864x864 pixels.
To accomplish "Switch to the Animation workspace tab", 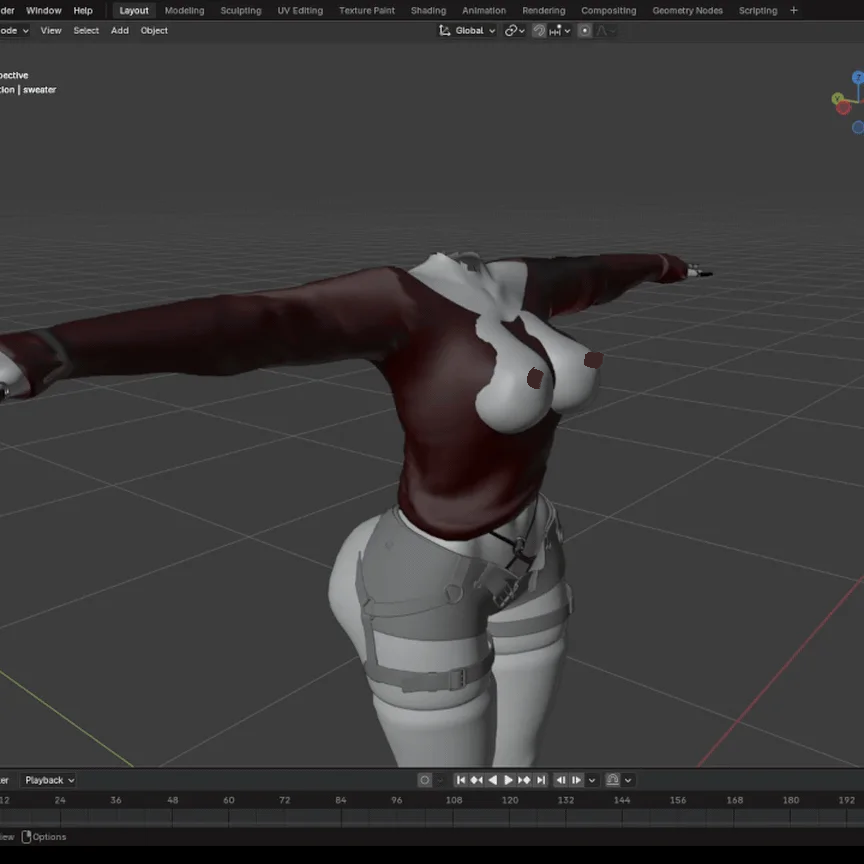I will pos(484,10).
